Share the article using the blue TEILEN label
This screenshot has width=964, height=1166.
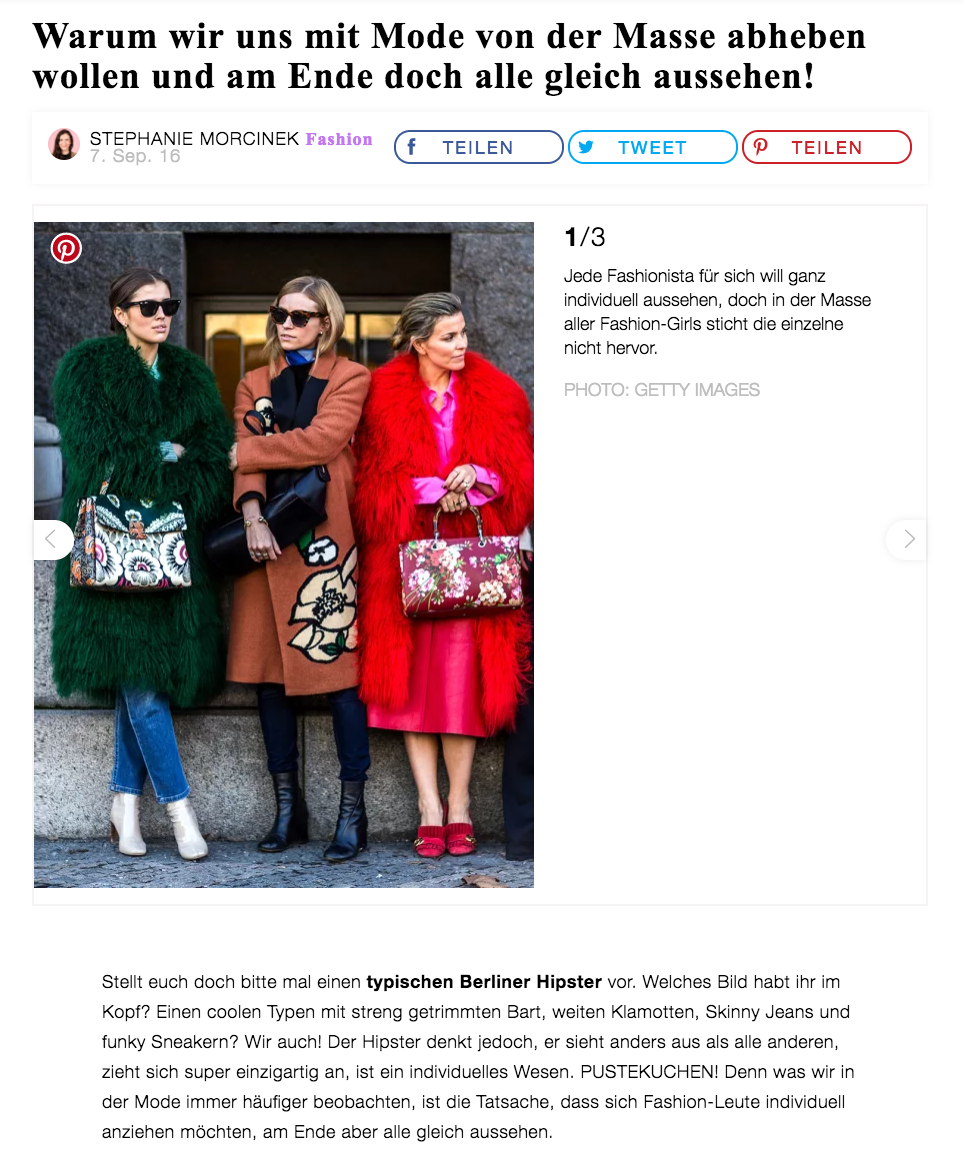[x=478, y=147]
